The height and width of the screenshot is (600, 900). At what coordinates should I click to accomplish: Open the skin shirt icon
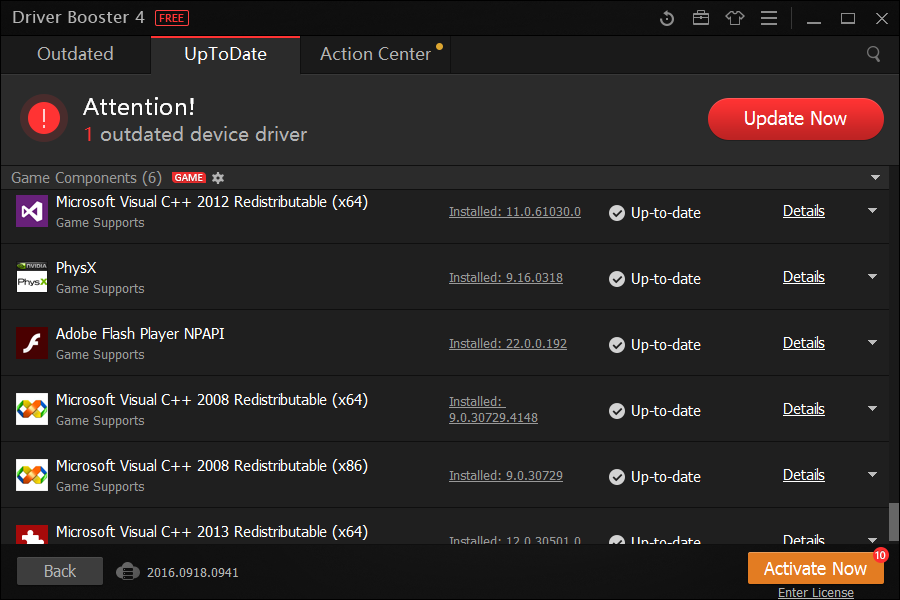735,18
